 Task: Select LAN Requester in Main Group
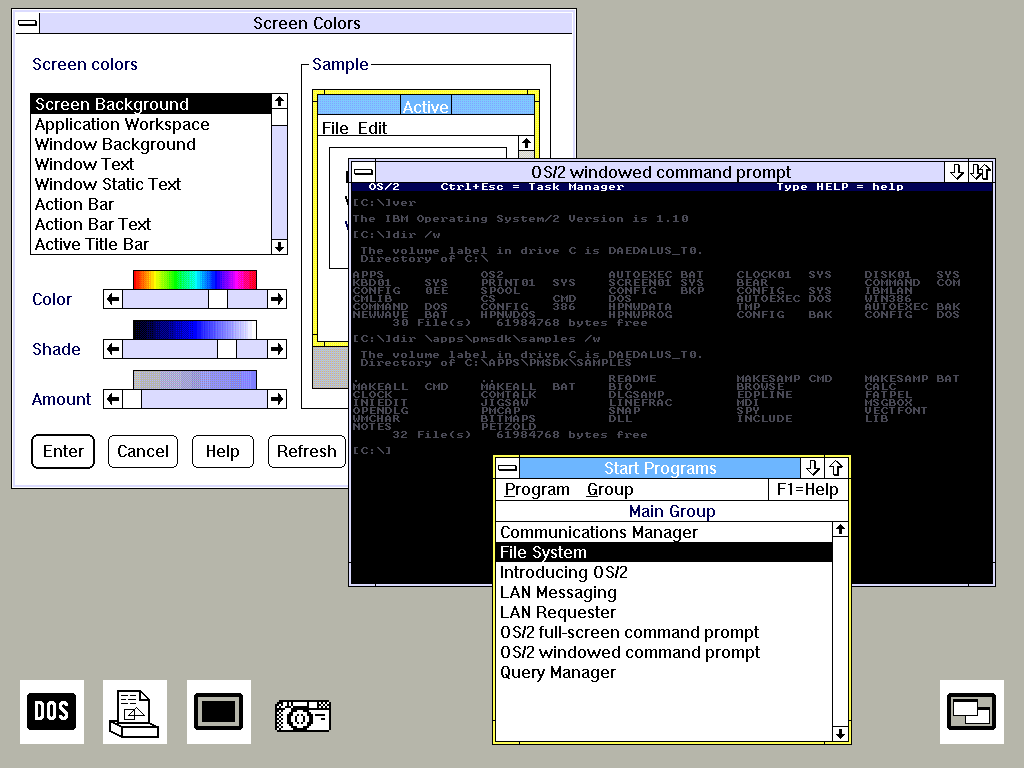click(664, 613)
